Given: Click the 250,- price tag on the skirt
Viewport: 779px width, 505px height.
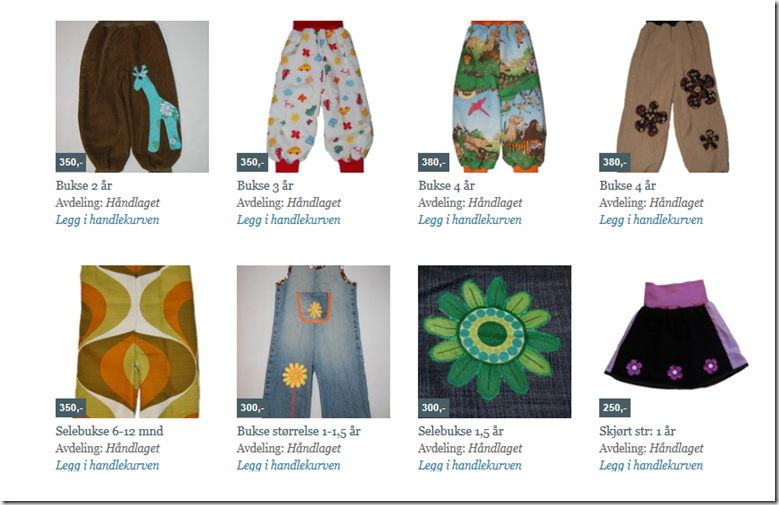Looking at the screenshot, I should (x=615, y=408).
